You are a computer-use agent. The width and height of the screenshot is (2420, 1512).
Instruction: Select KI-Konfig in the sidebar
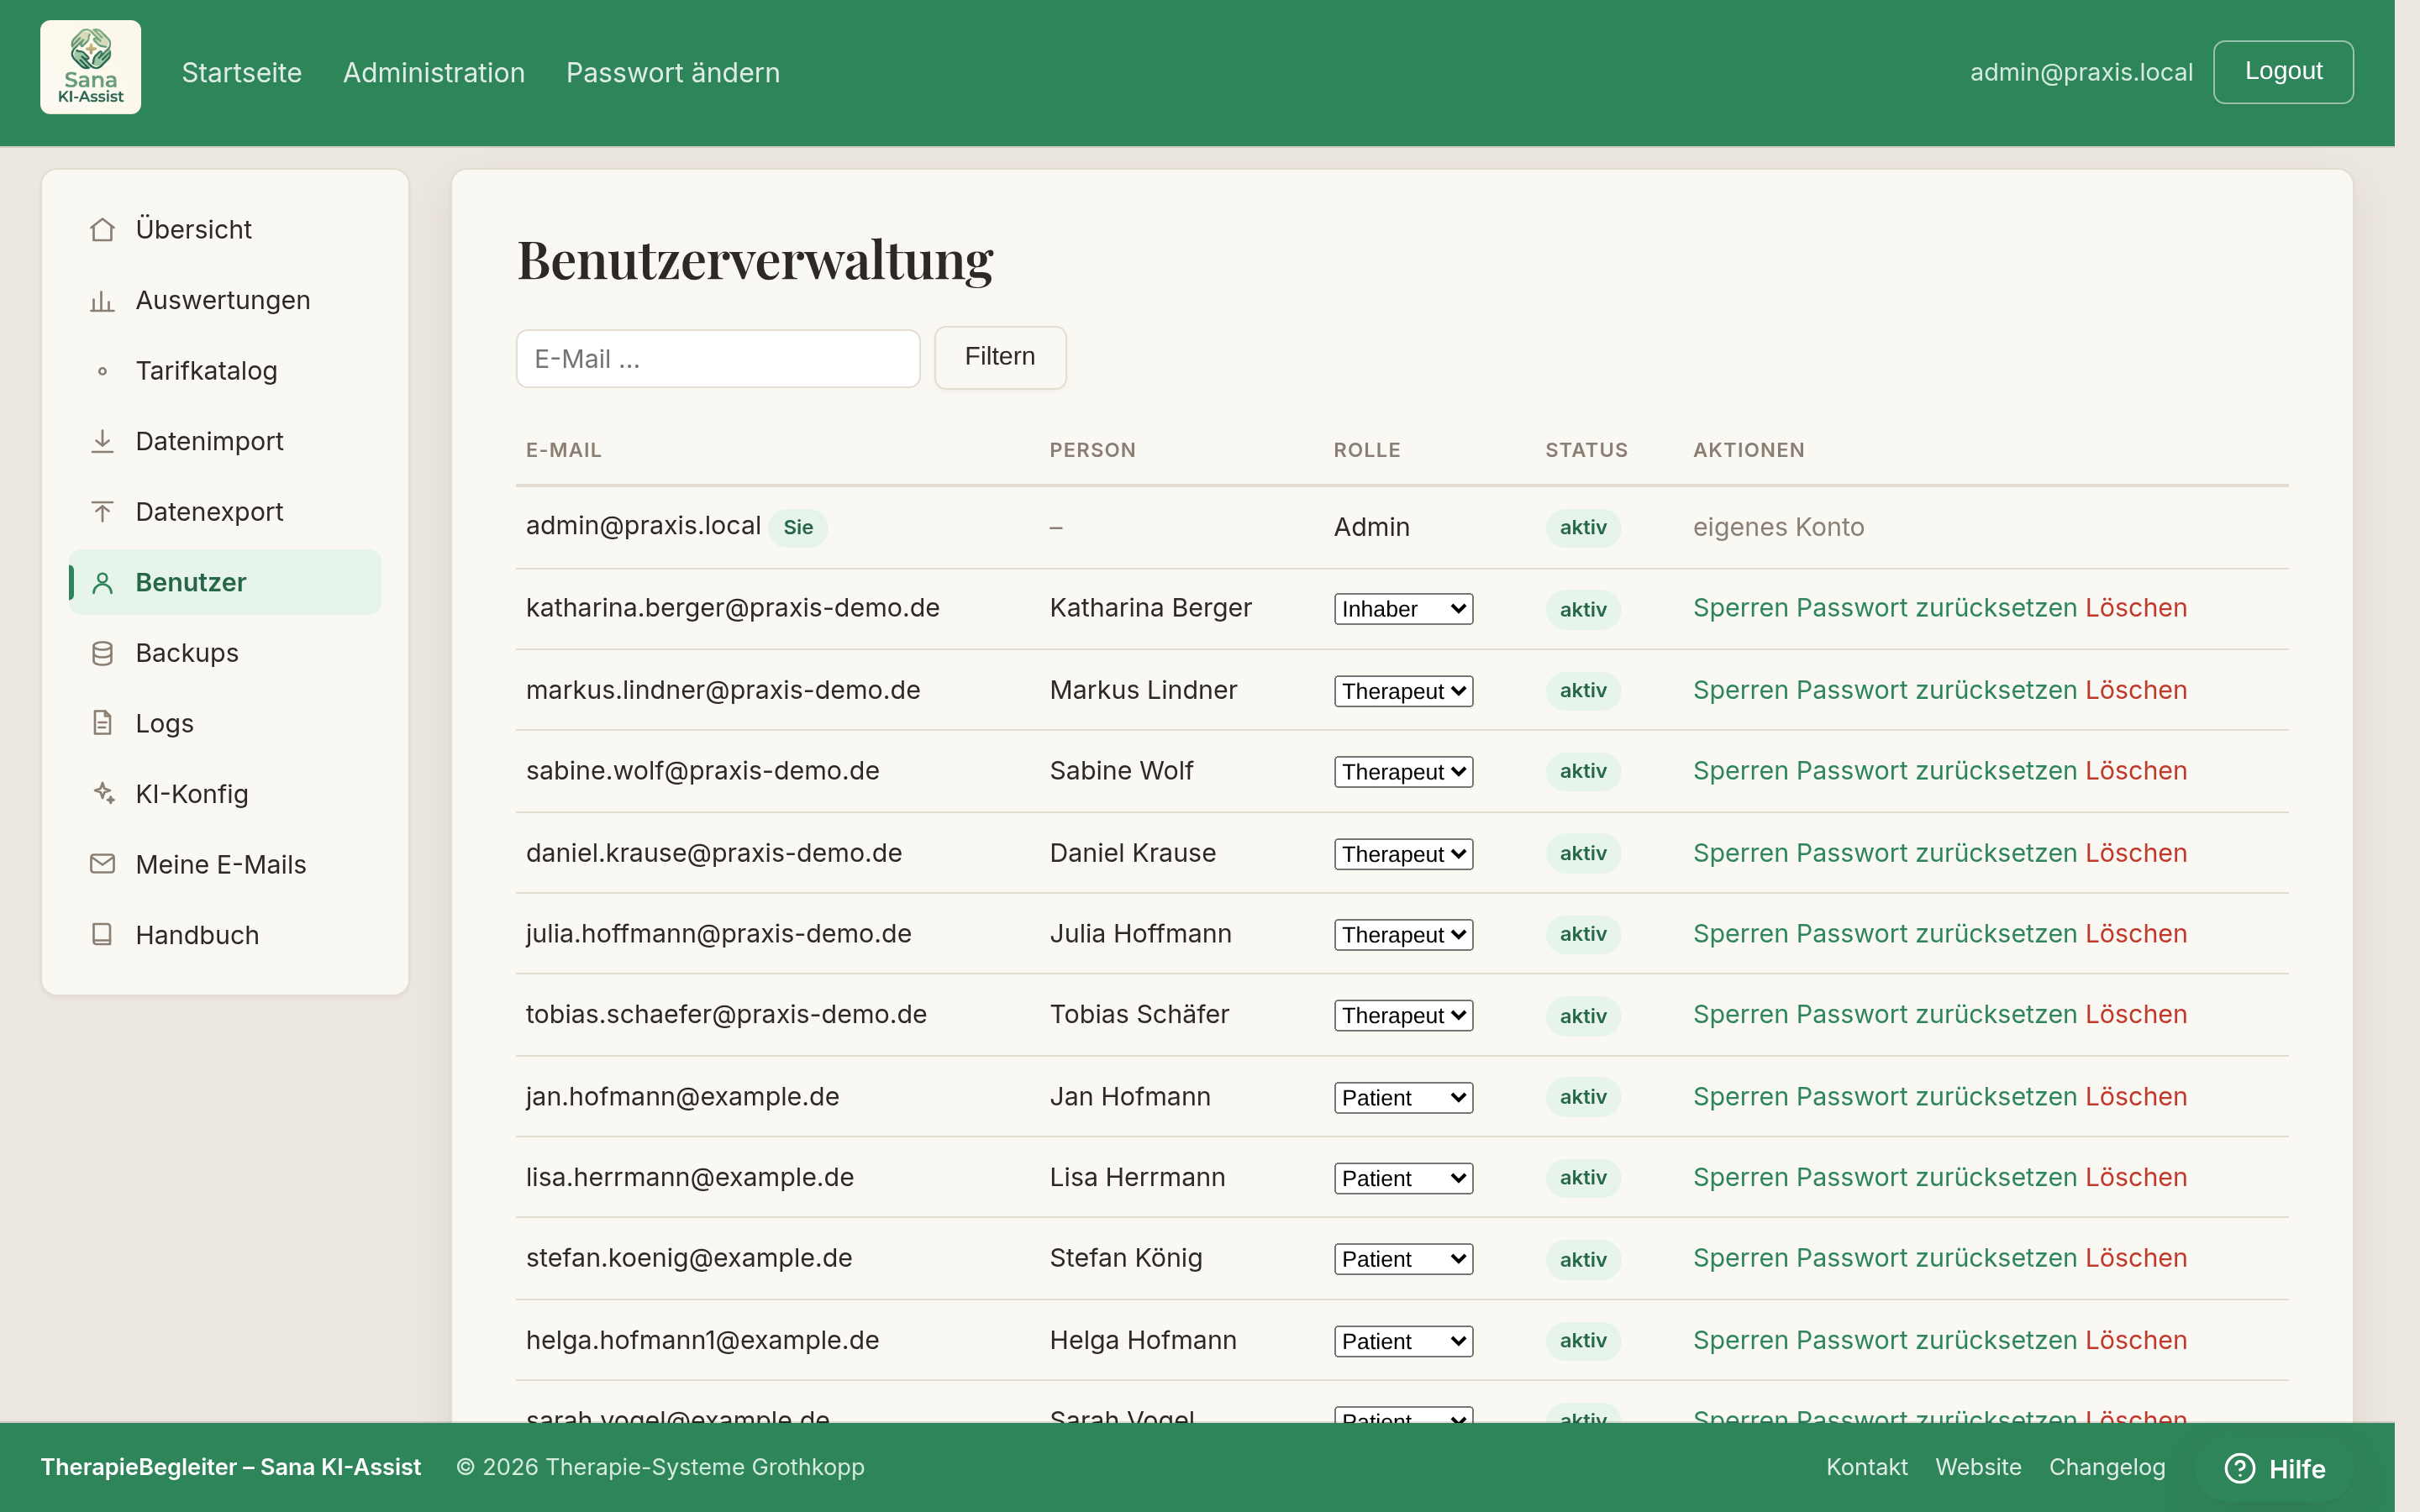click(x=225, y=794)
